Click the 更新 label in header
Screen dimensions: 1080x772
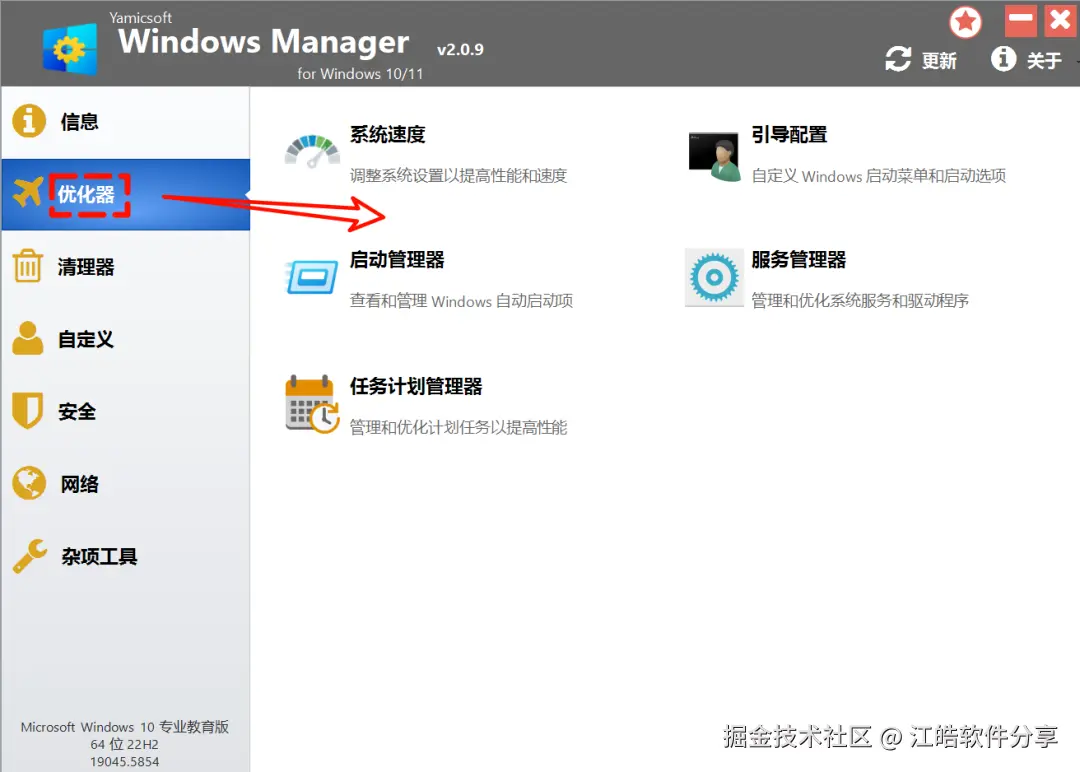tap(939, 61)
